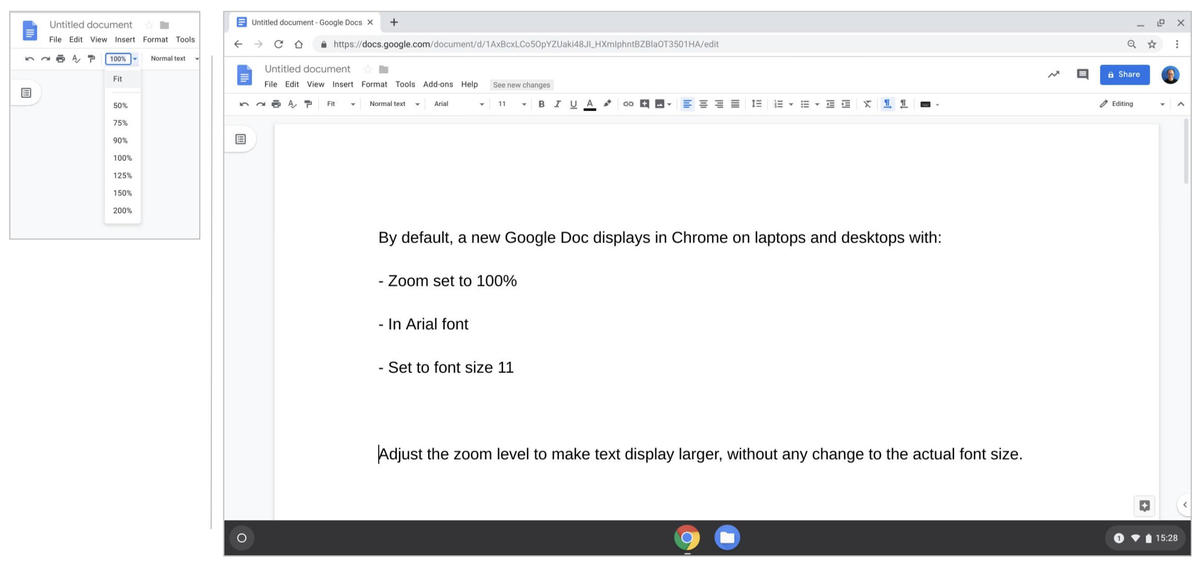Open the Files app on the shelf
Screen dimensions: 1200x572
coord(727,538)
